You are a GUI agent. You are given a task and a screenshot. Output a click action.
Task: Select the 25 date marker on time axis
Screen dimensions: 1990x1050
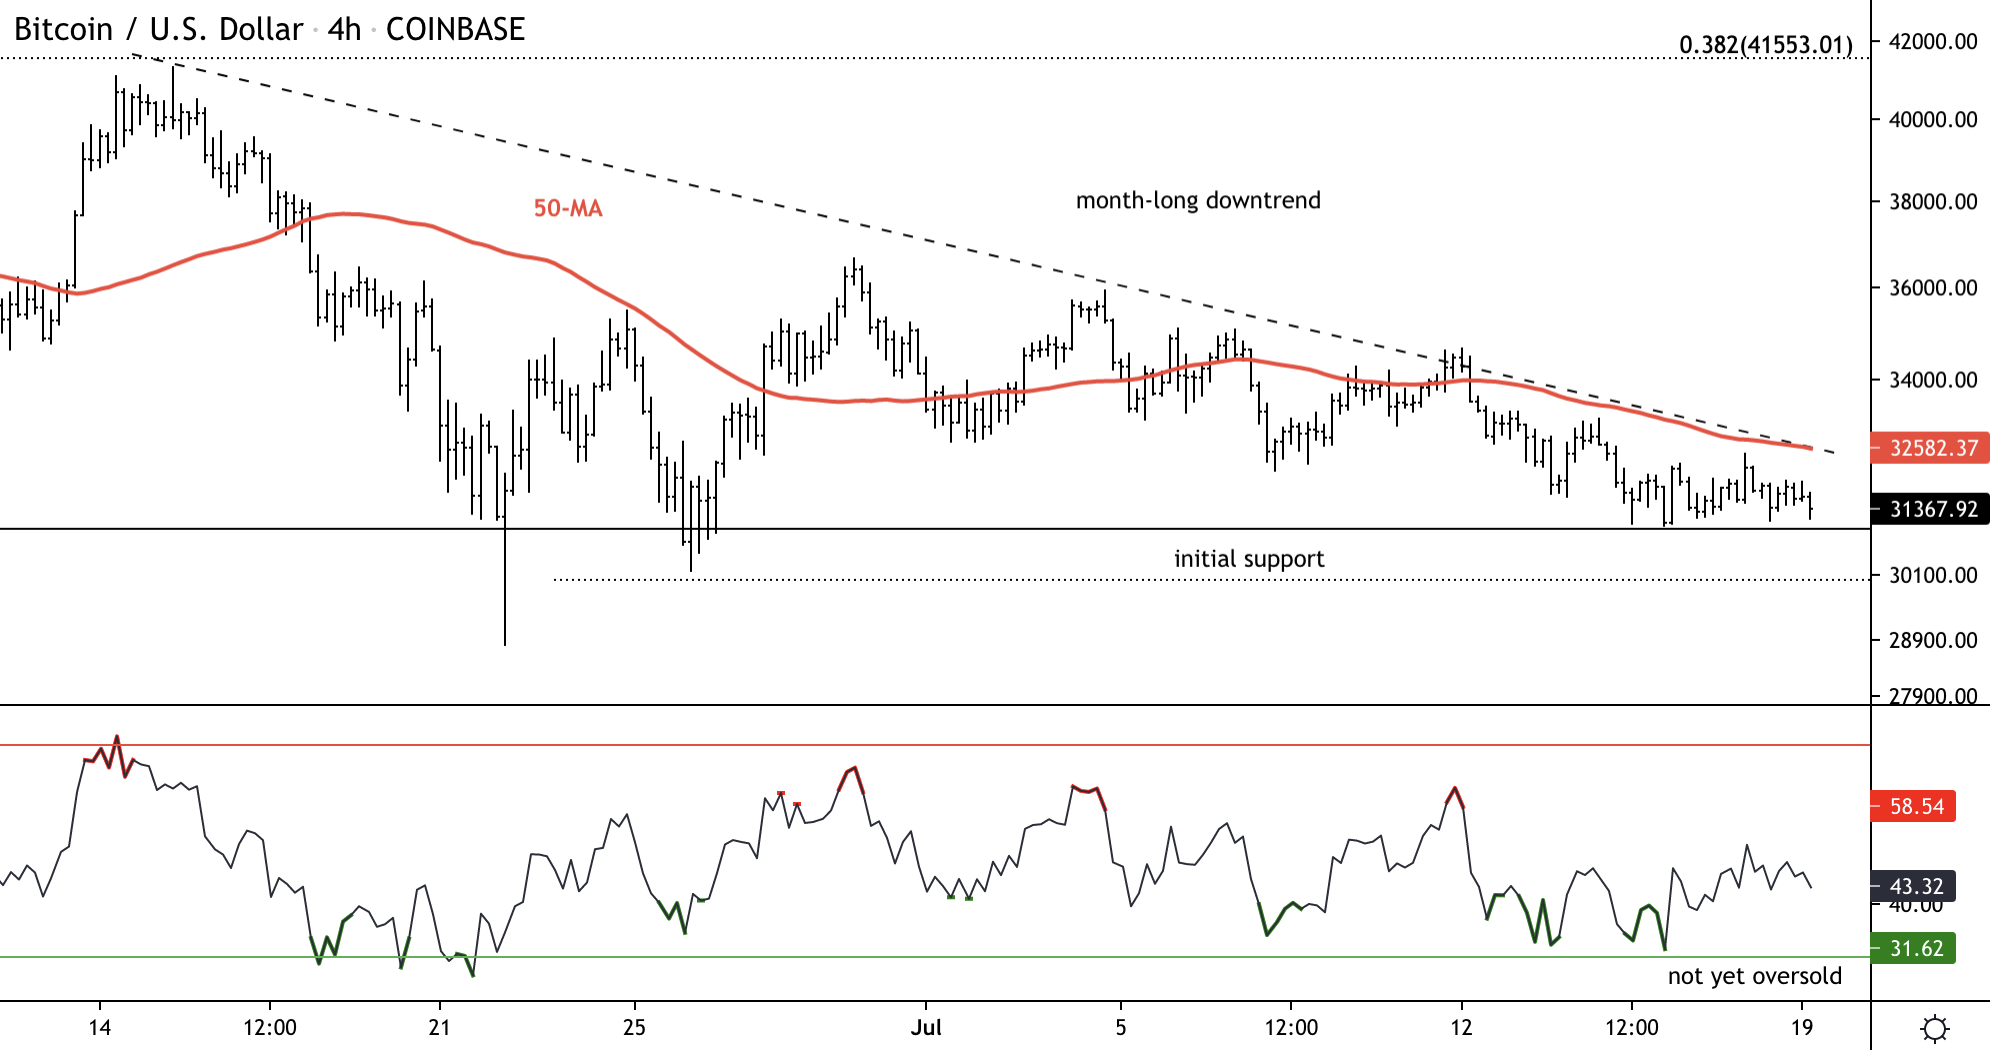pyautogui.click(x=634, y=1027)
